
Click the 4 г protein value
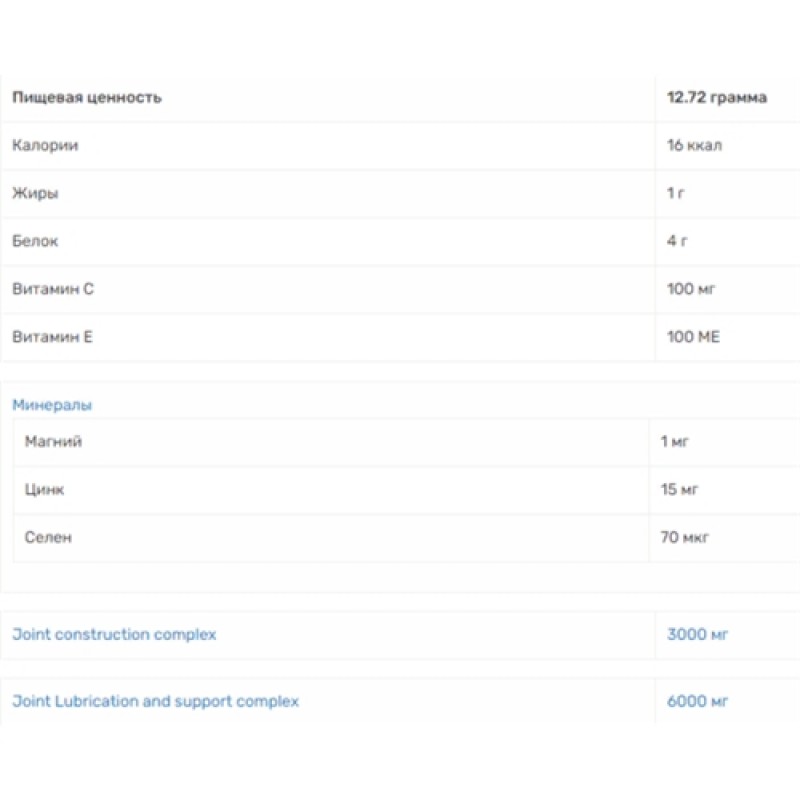click(676, 241)
